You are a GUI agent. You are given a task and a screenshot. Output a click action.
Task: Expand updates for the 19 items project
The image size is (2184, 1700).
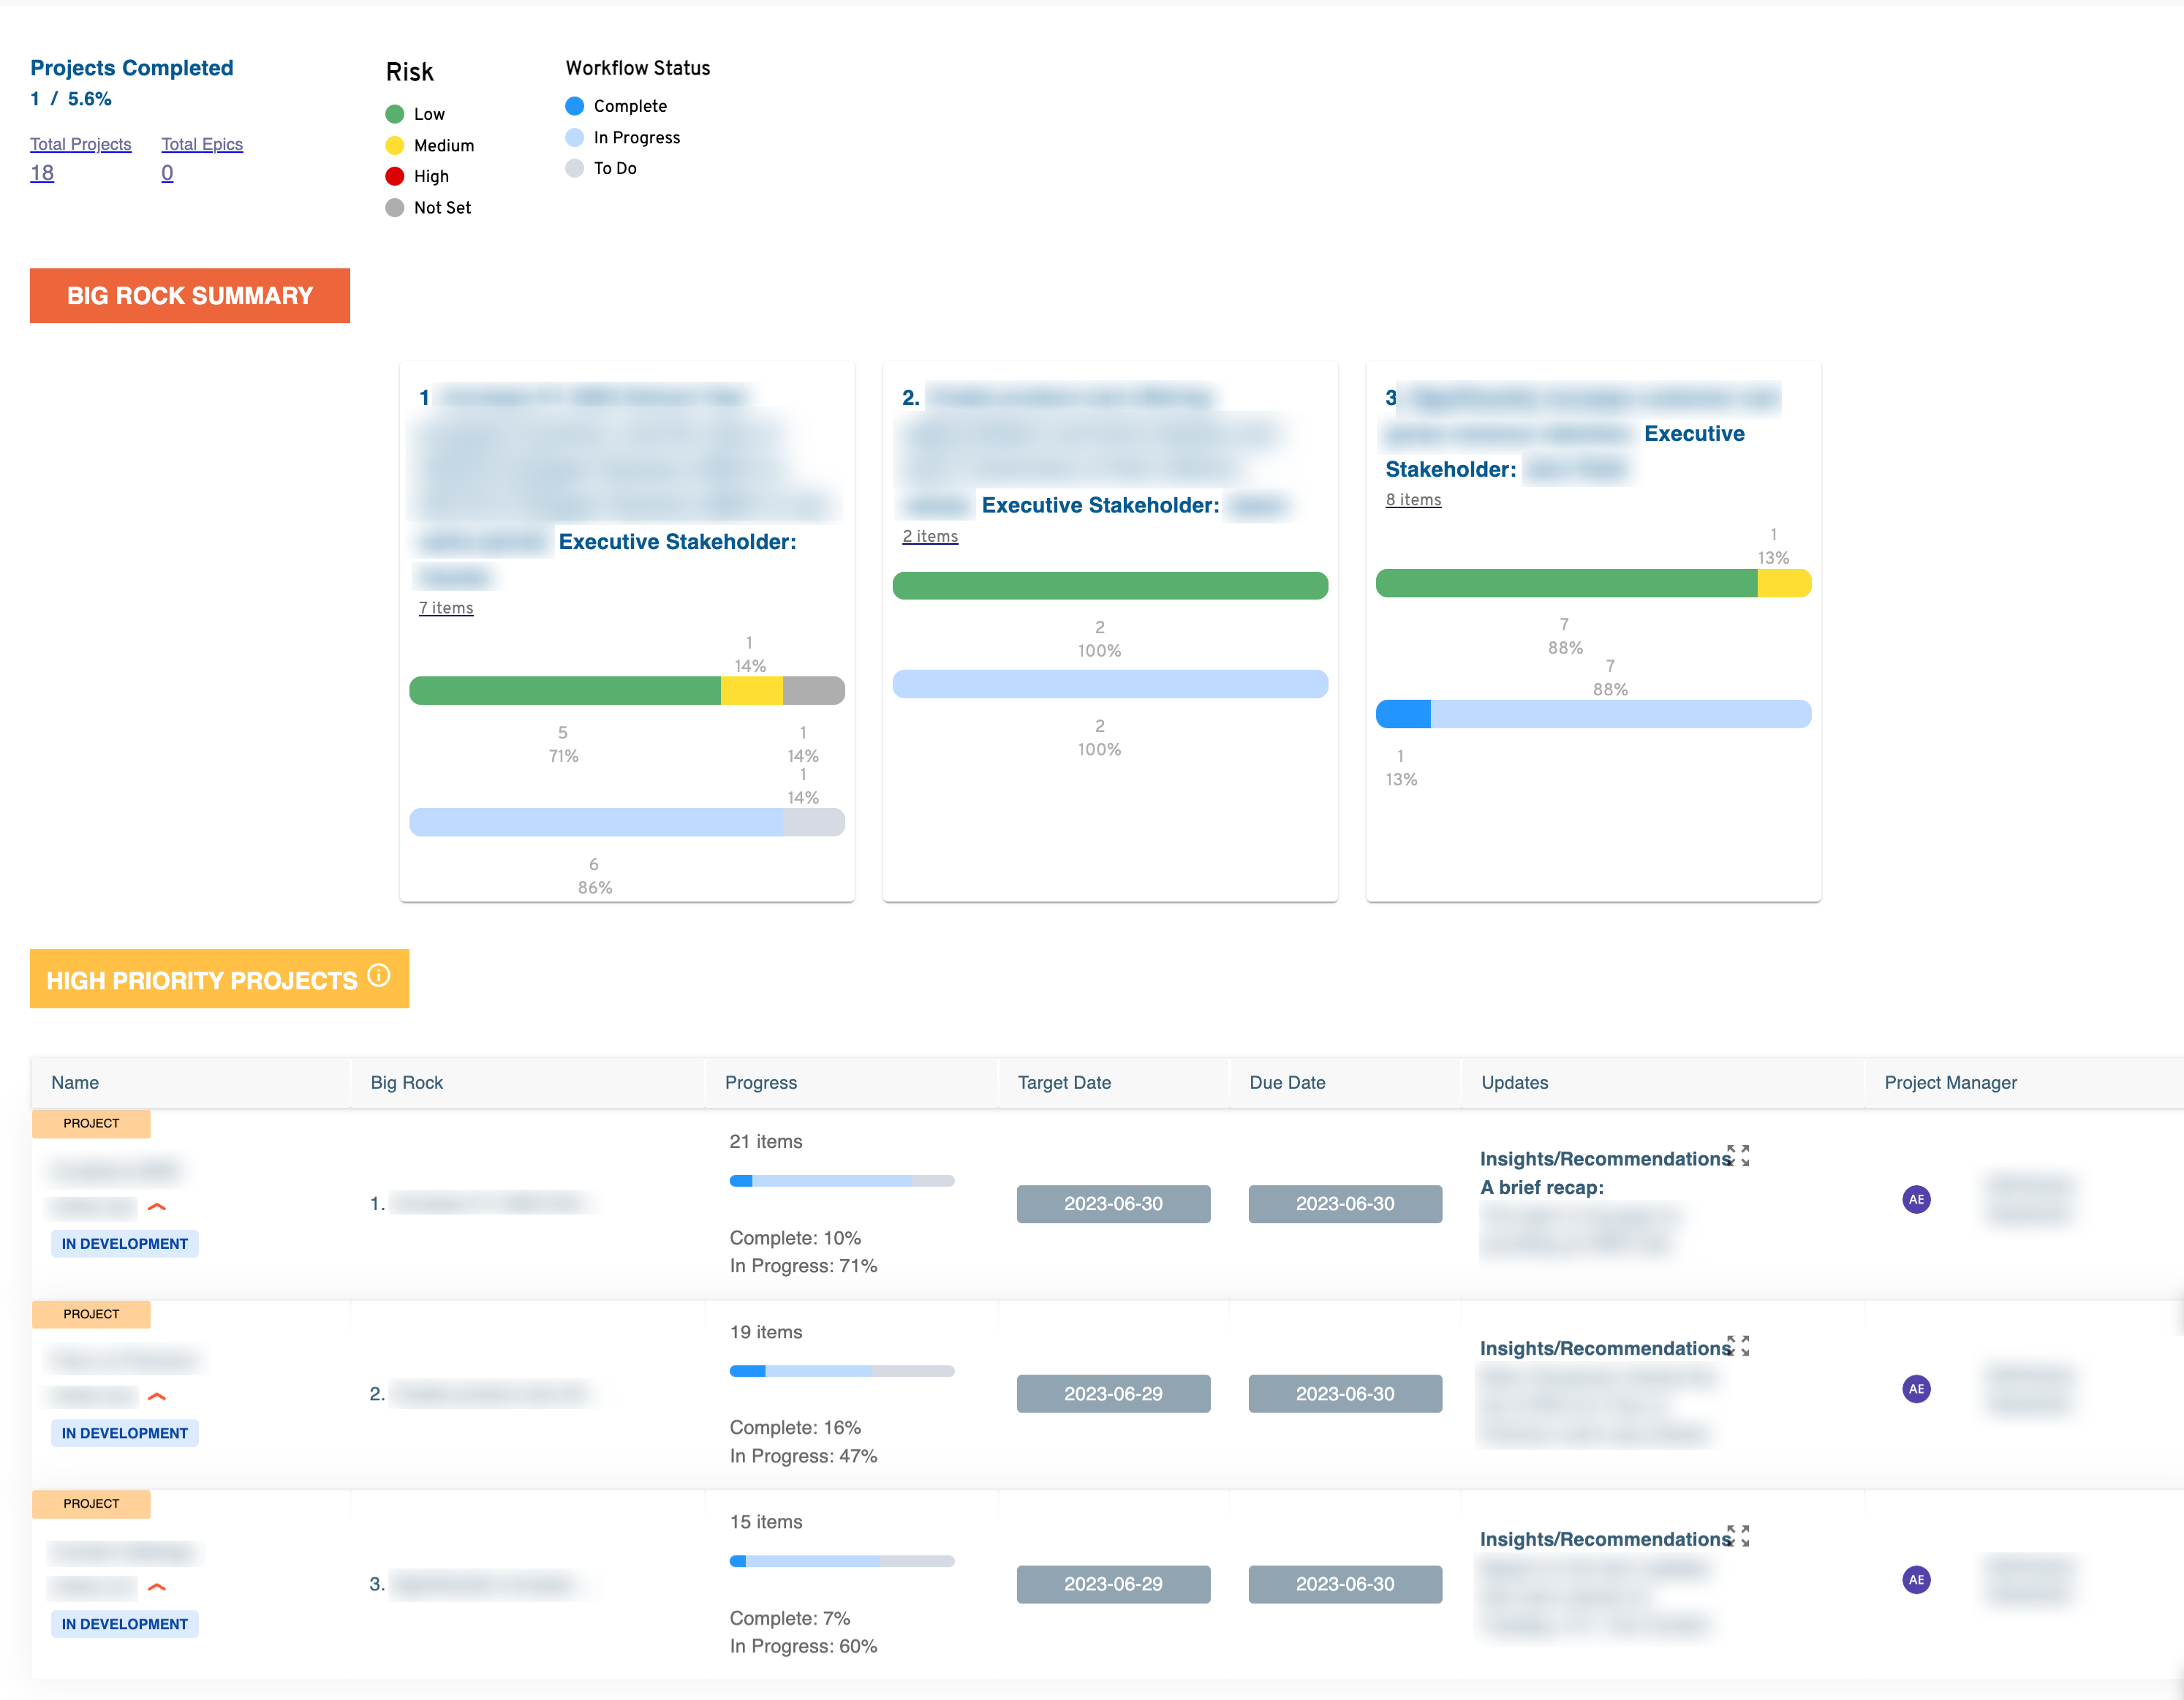(x=1738, y=1346)
